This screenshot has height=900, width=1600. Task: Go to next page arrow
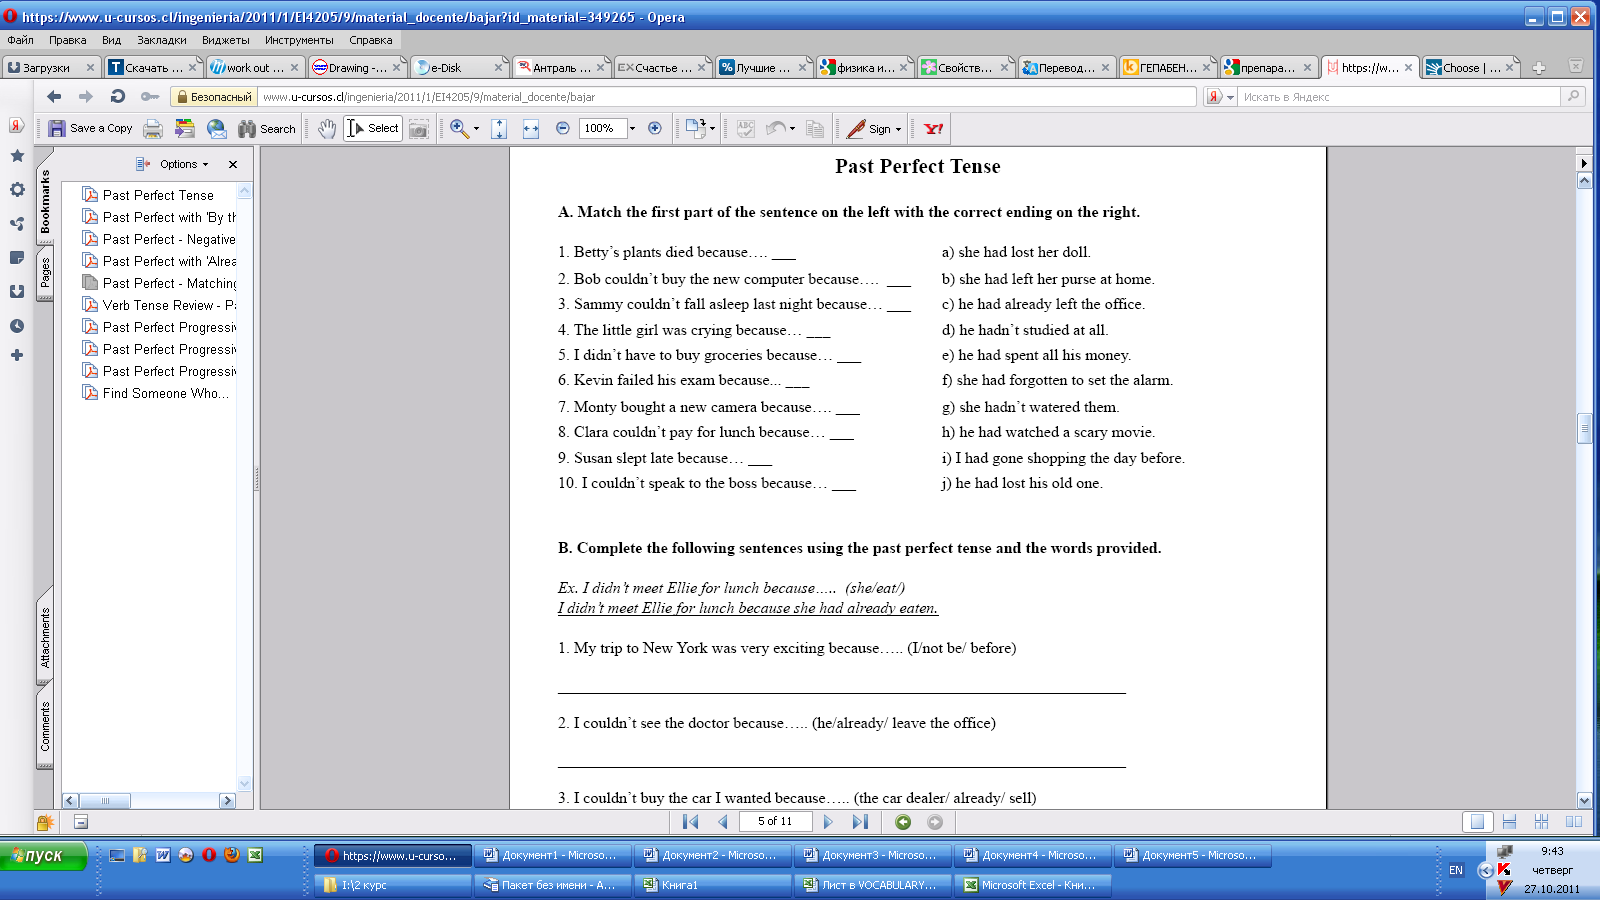tap(828, 822)
